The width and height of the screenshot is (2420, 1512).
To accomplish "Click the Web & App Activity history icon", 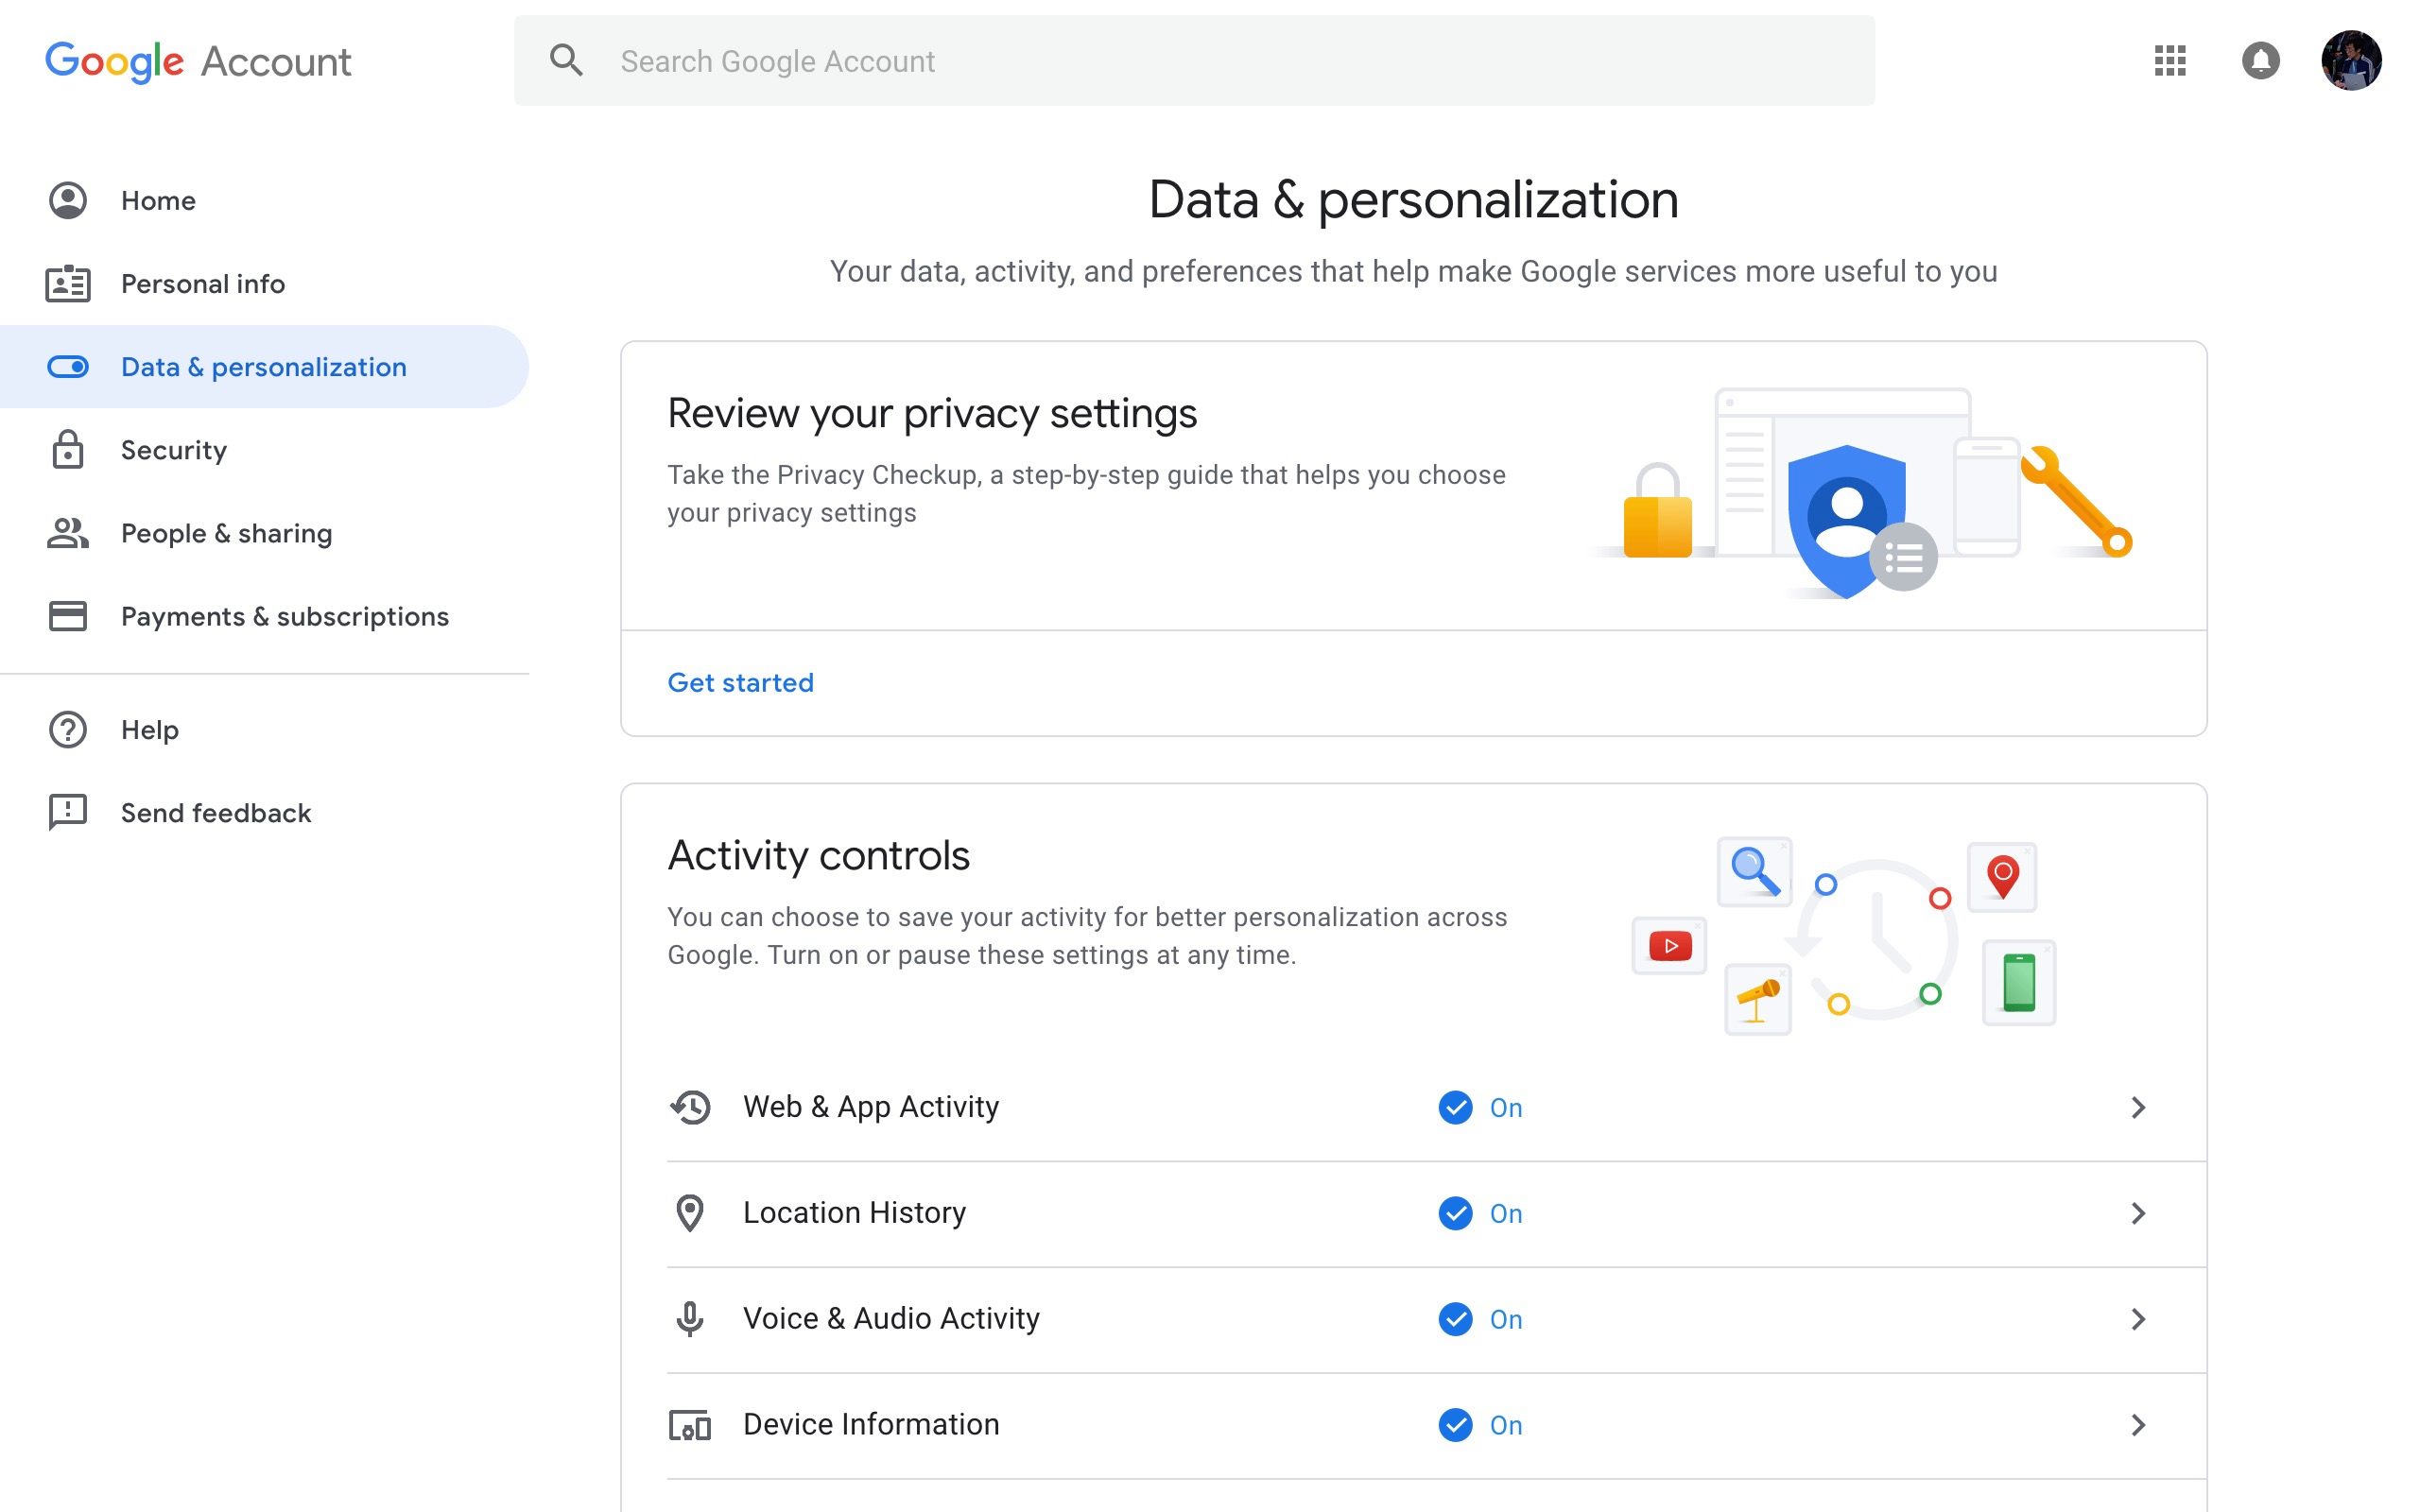I will tap(690, 1107).
